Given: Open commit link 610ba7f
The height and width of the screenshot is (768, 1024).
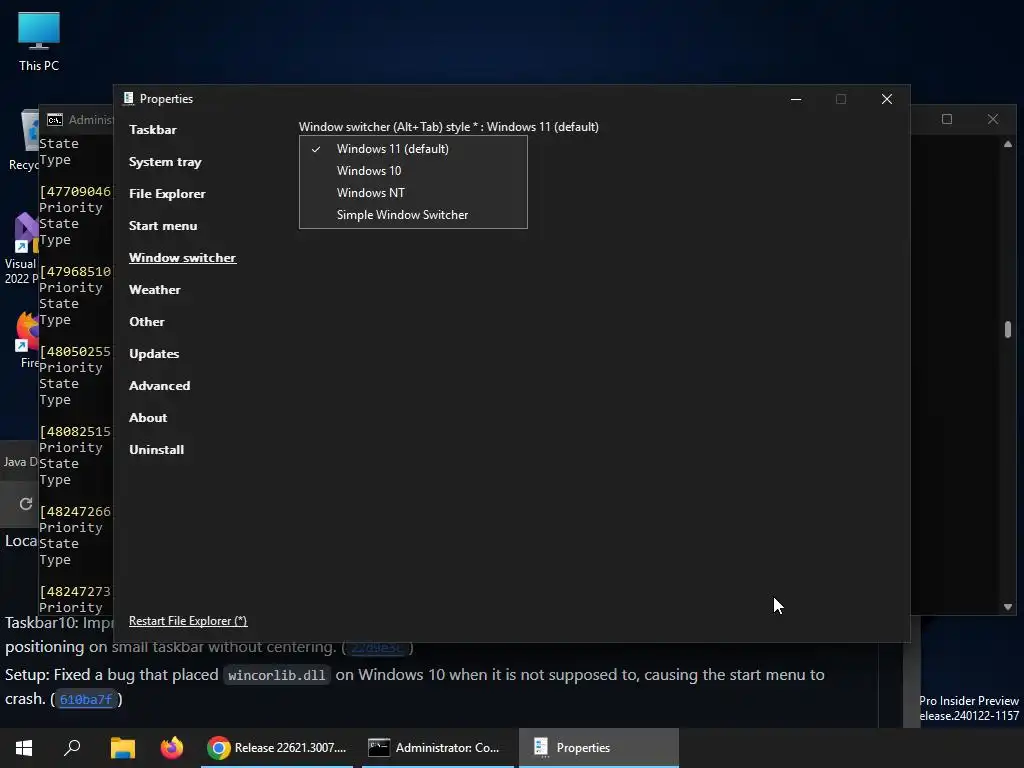Looking at the screenshot, I should [x=86, y=699].
